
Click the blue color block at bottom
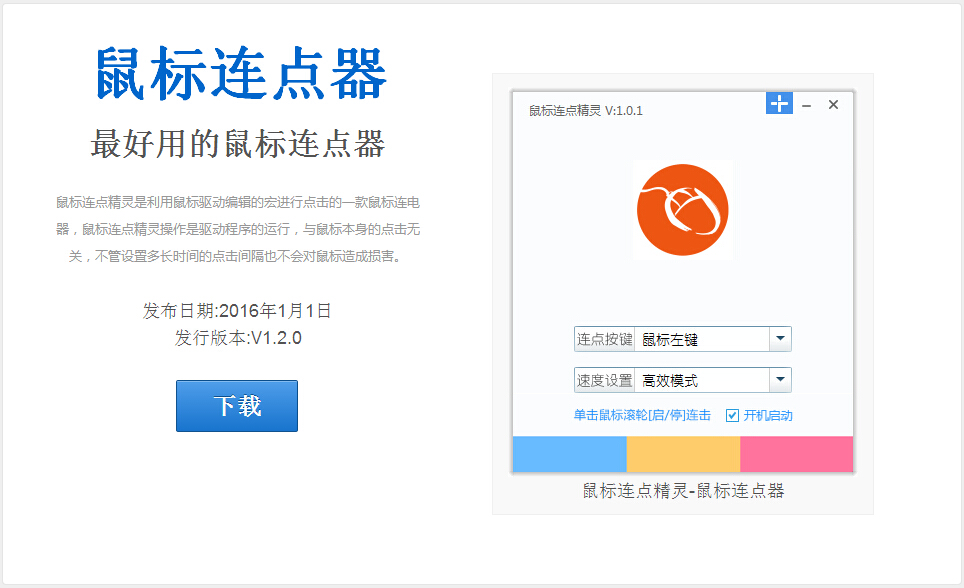click(569, 454)
